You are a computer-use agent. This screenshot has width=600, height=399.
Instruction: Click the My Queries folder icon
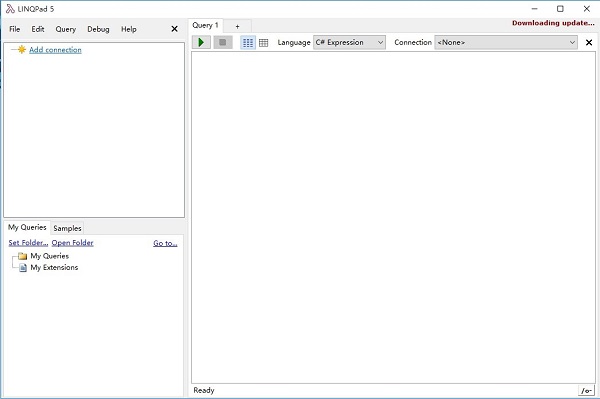pyautogui.click(x=23, y=256)
